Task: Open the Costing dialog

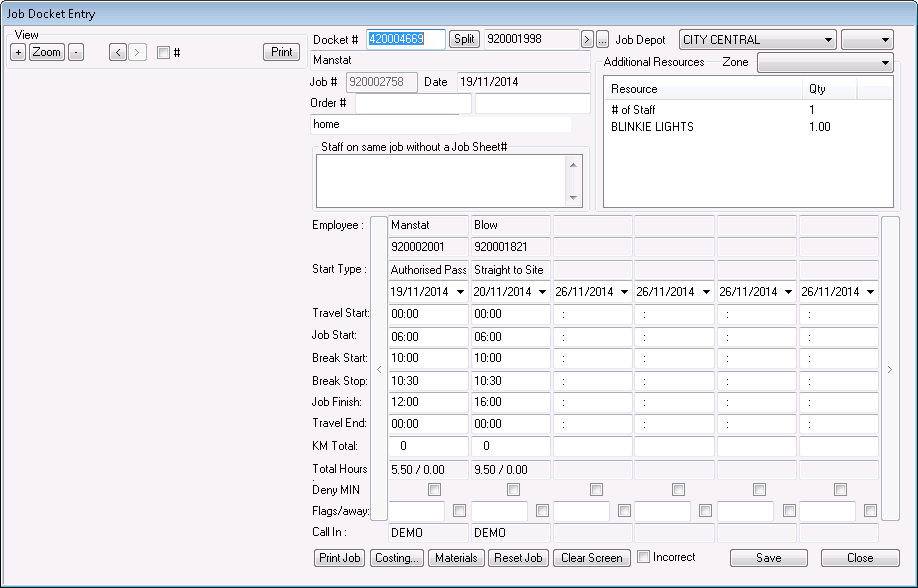Action: [x=396, y=558]
